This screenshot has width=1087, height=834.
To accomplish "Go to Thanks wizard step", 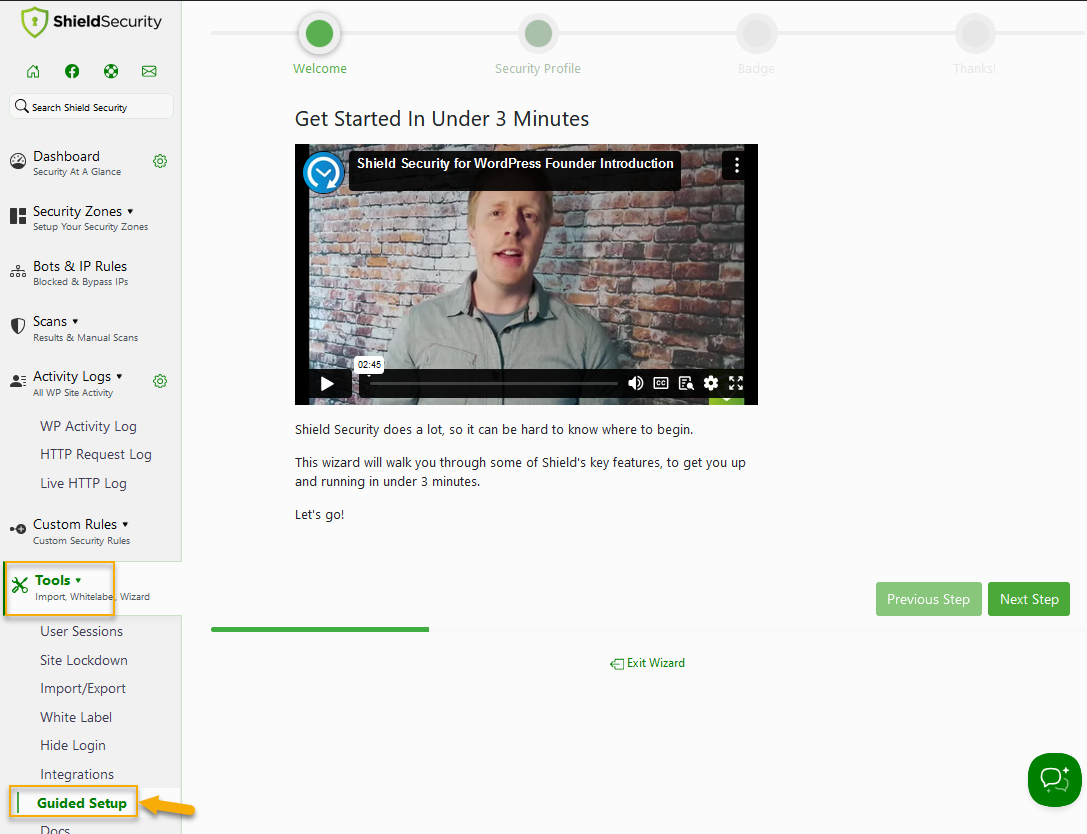I will click(975, 33).
